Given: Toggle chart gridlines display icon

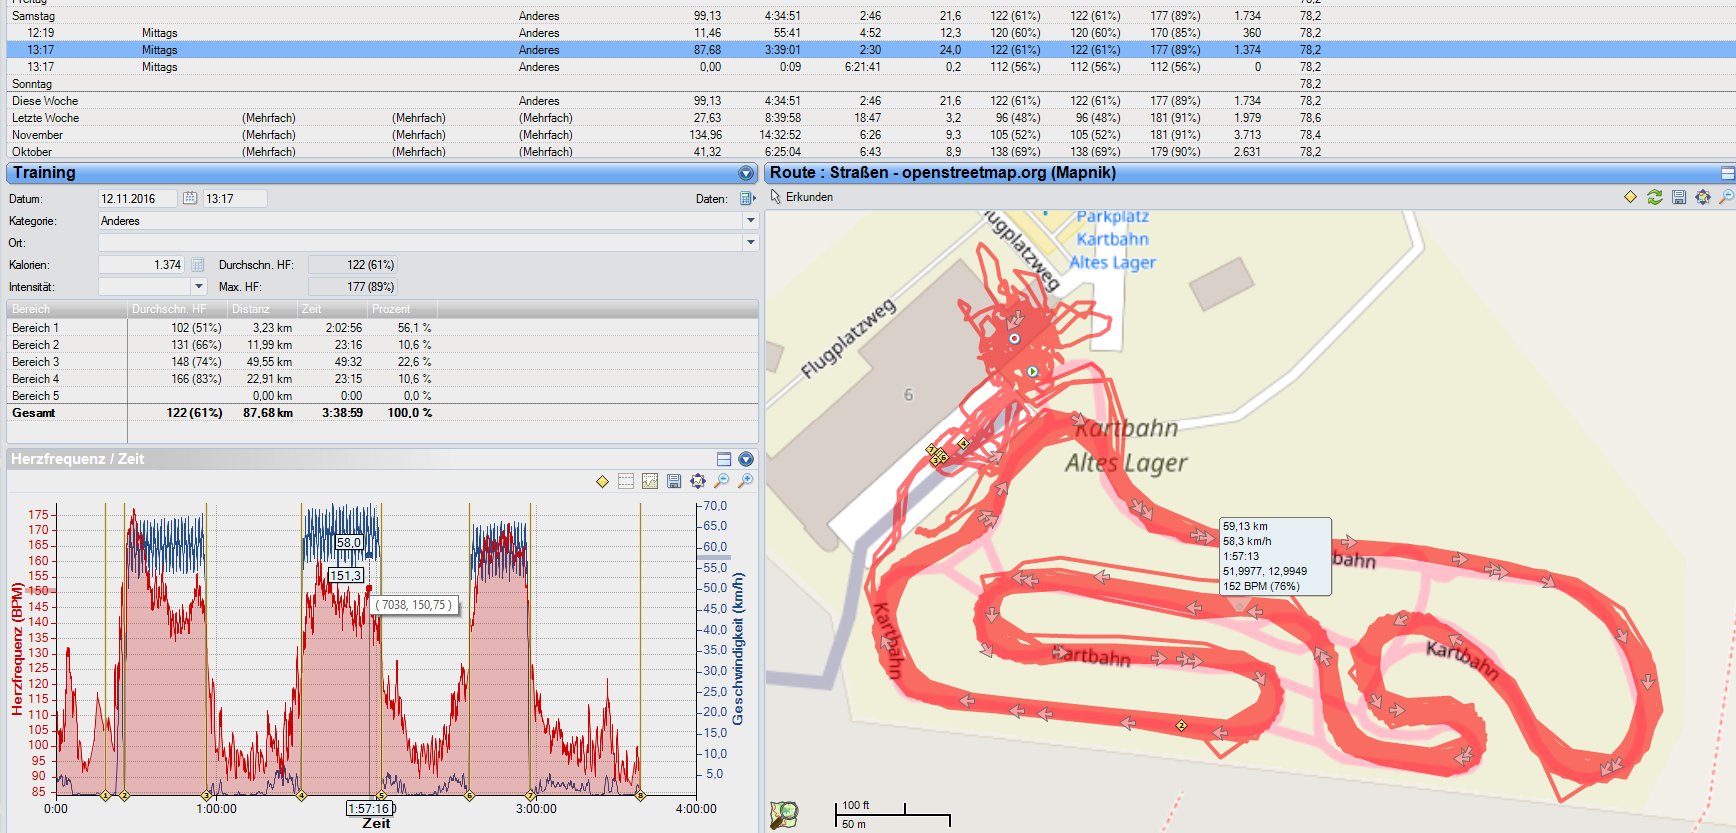Looking at the screenshot, I should [626, 481].
